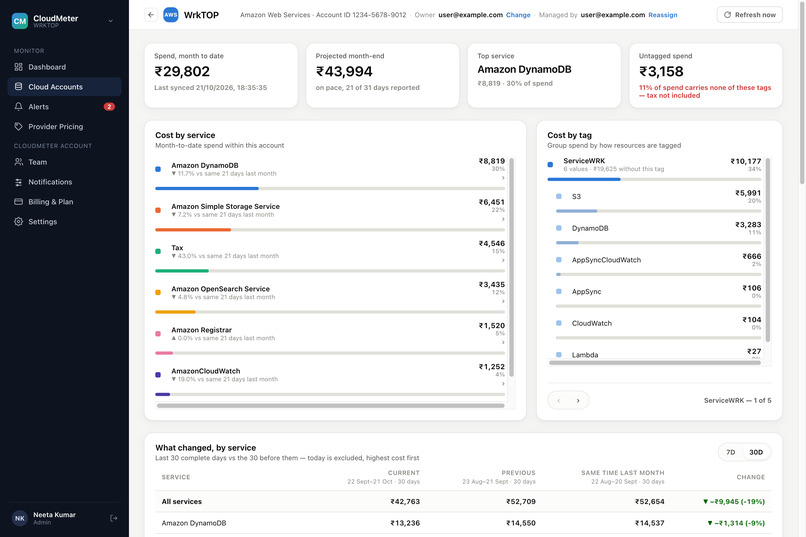Open Amazon OpenSearch Service row chevron
This screenshot has height=537, width=806.
[503, 301]
